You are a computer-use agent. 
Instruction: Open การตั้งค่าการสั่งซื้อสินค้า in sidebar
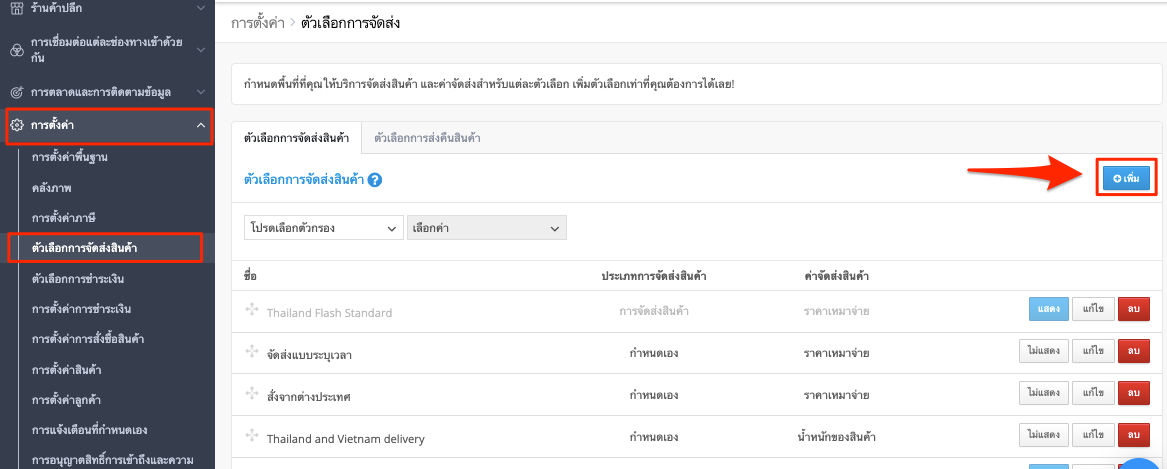[88, 339]
